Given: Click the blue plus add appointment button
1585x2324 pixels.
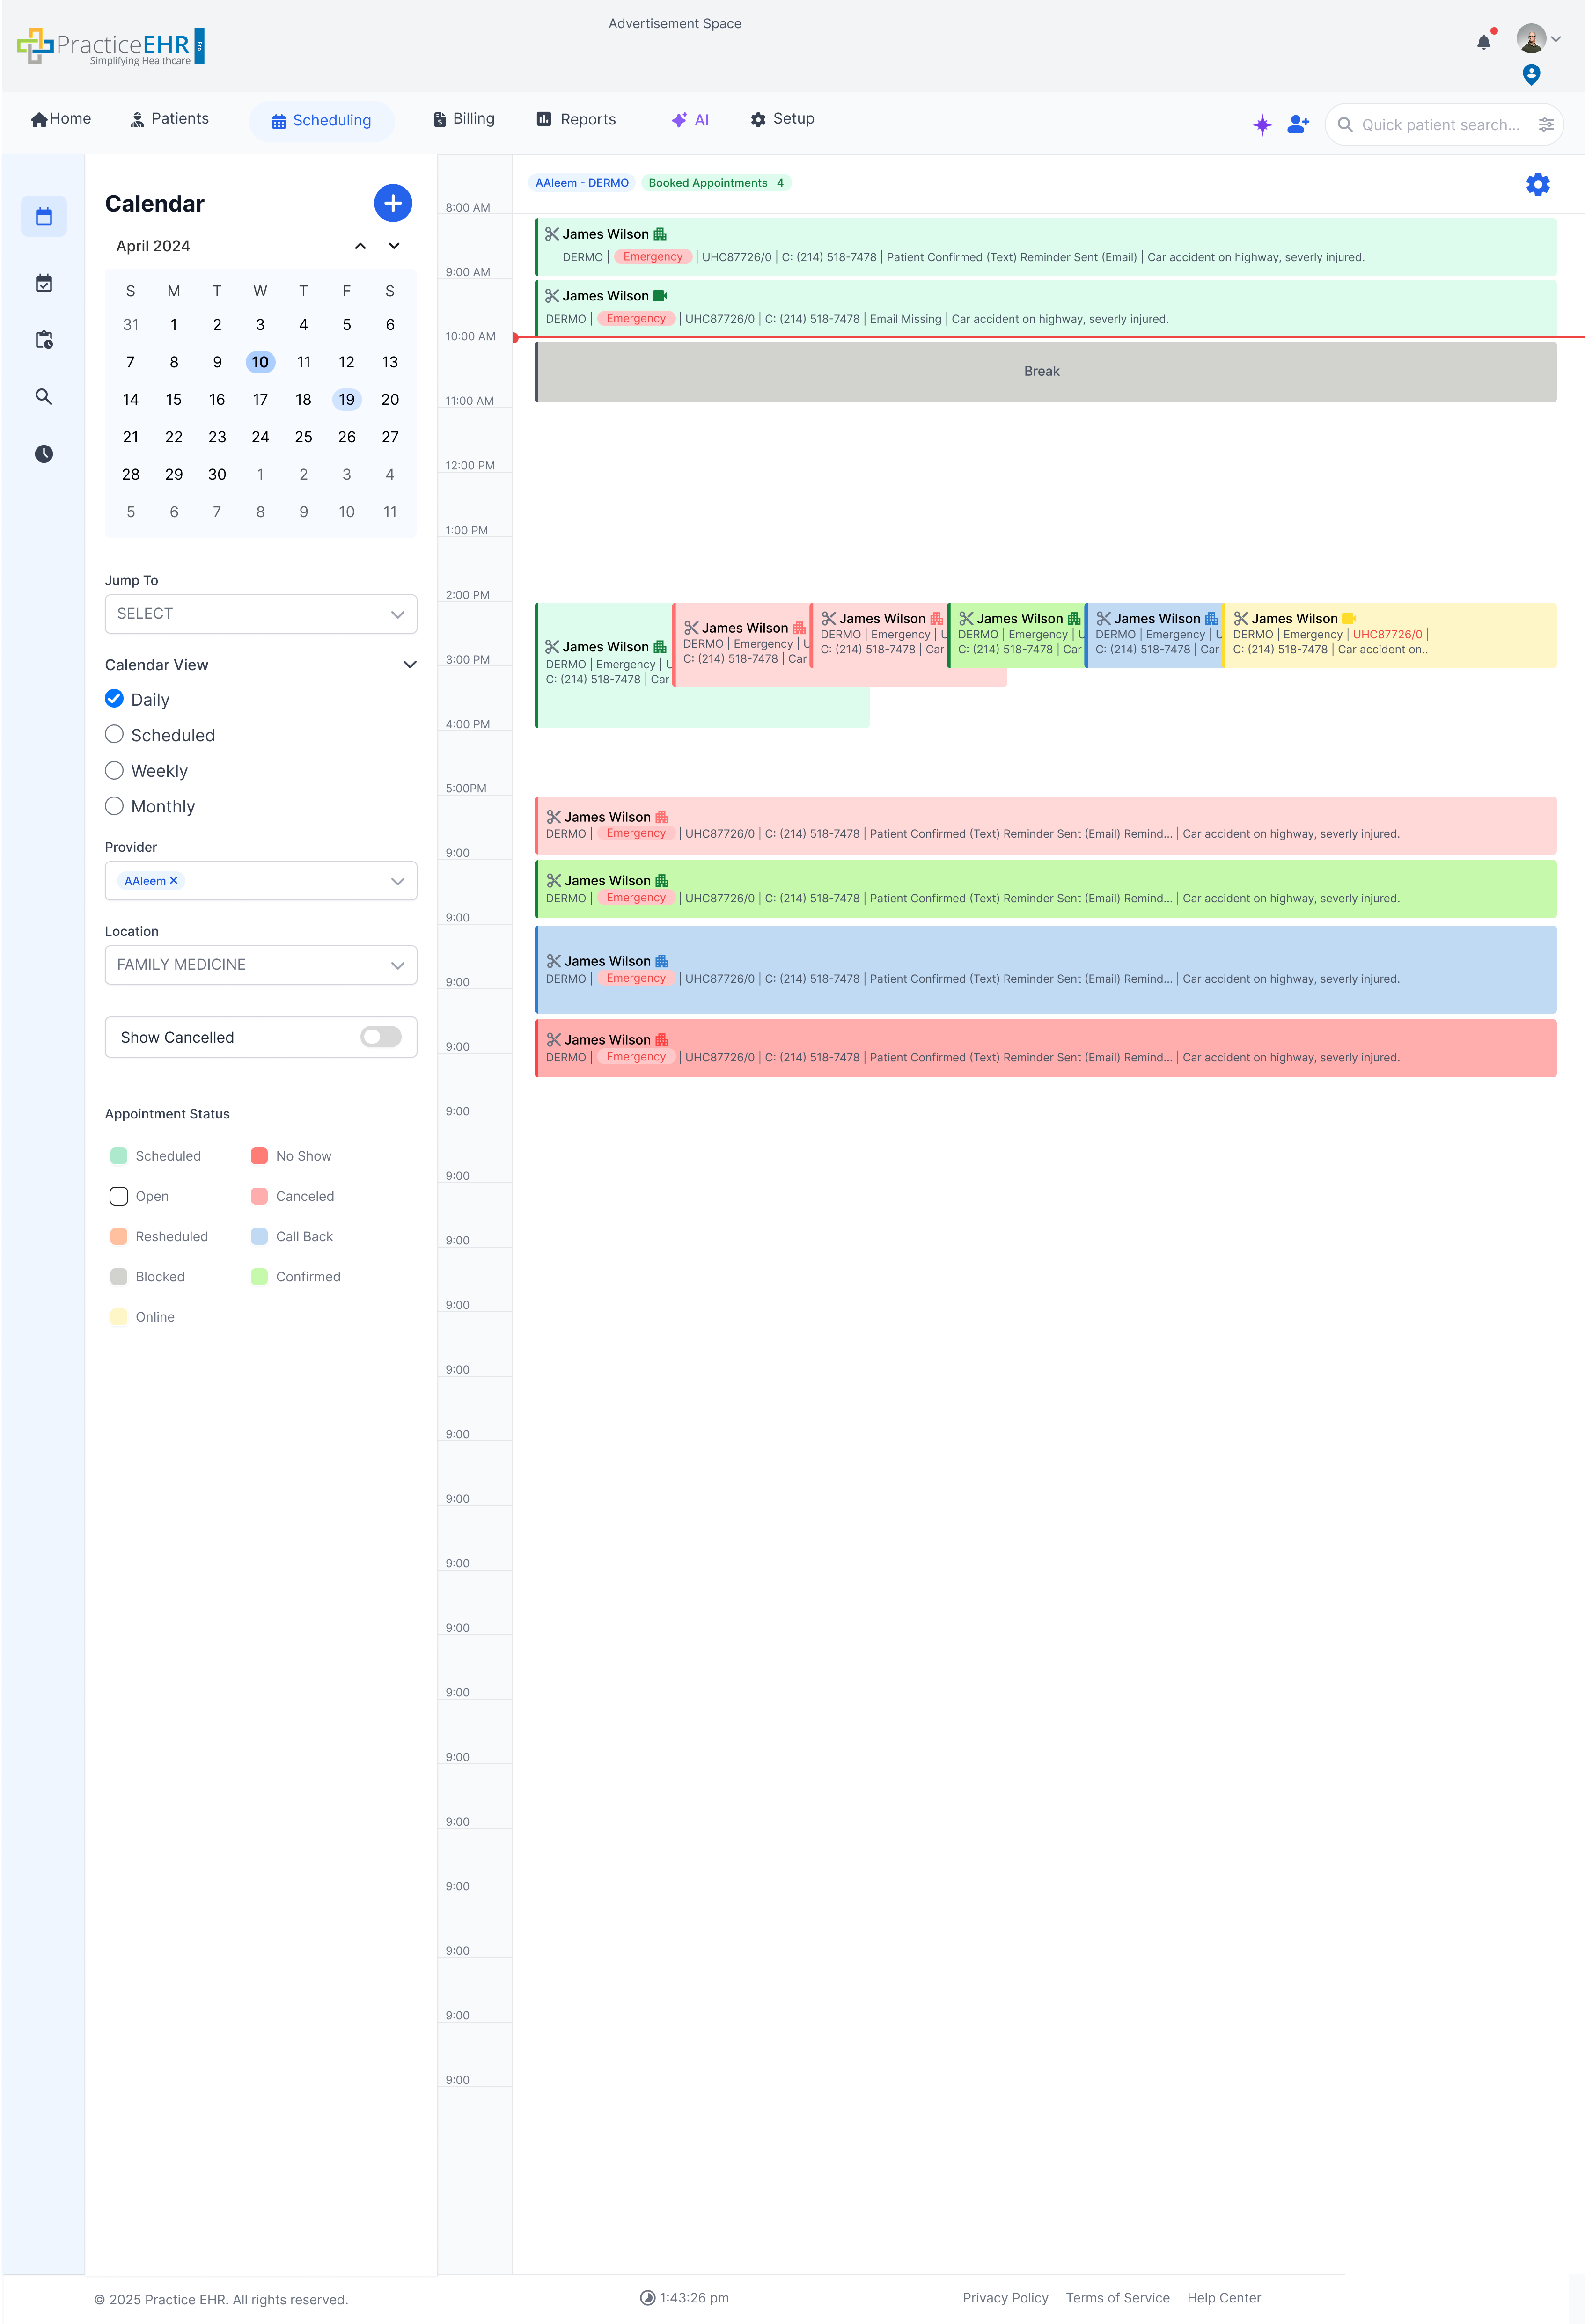Looking at the screenshot, I should click(x=393, y=203).
